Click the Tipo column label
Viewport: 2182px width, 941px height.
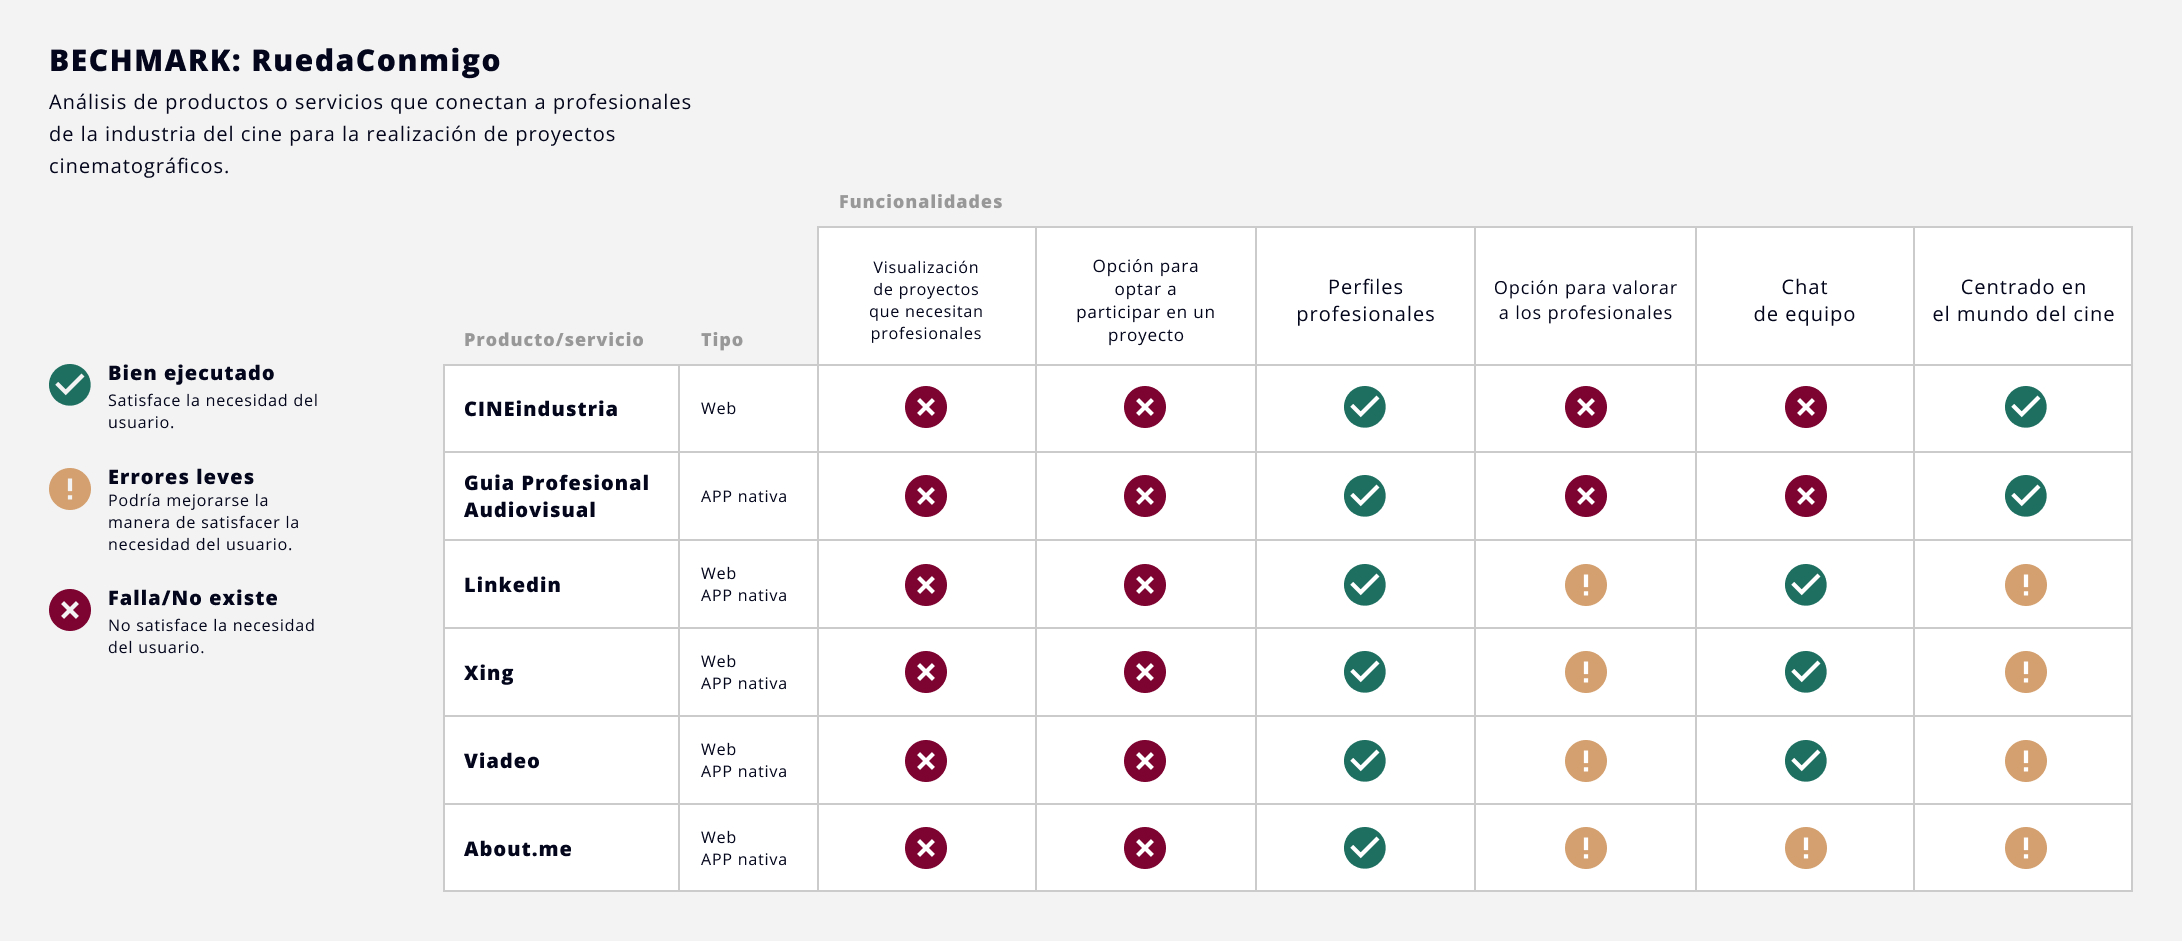coord(721,340)
